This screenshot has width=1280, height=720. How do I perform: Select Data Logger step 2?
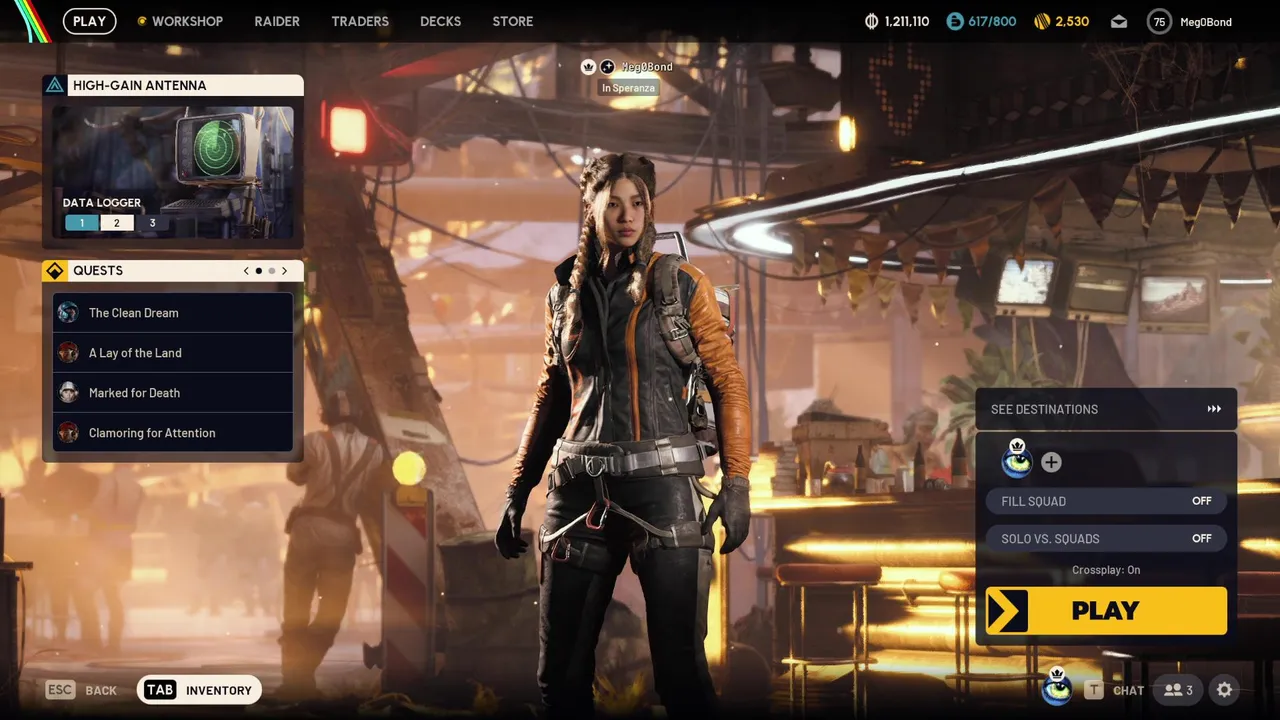click(117, 223)
